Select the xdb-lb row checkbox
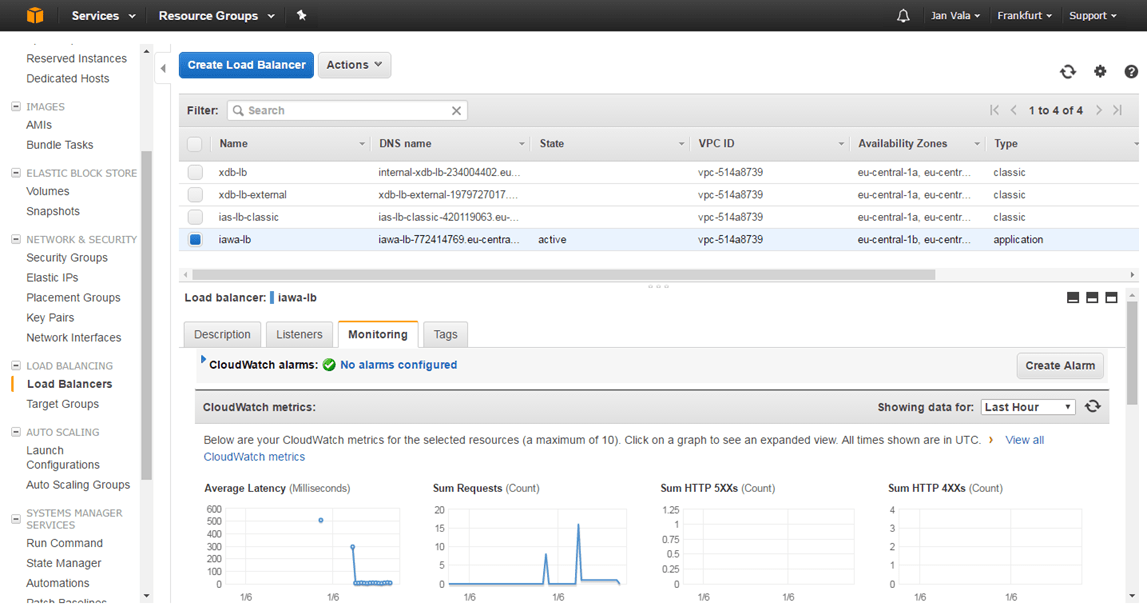The height and width of the screenshot is (607, 1147). tap(195, 173)
